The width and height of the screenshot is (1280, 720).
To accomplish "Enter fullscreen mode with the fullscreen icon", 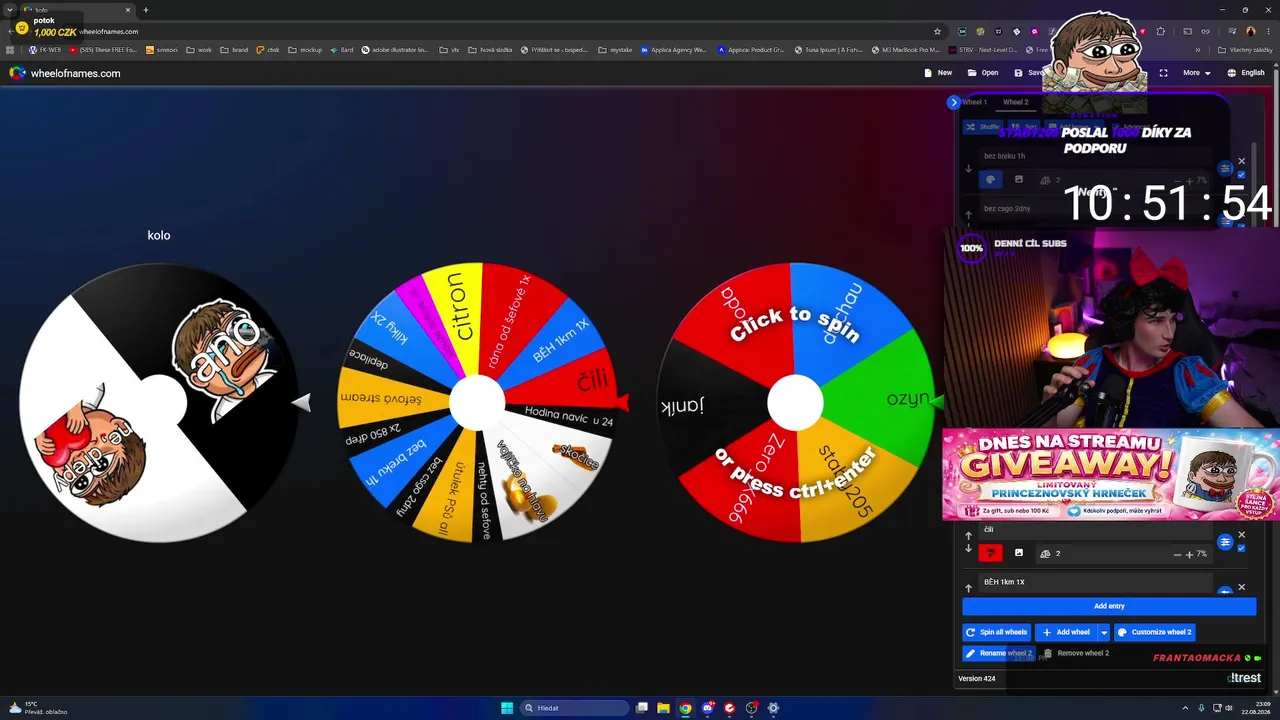I will click(1163, 73).
